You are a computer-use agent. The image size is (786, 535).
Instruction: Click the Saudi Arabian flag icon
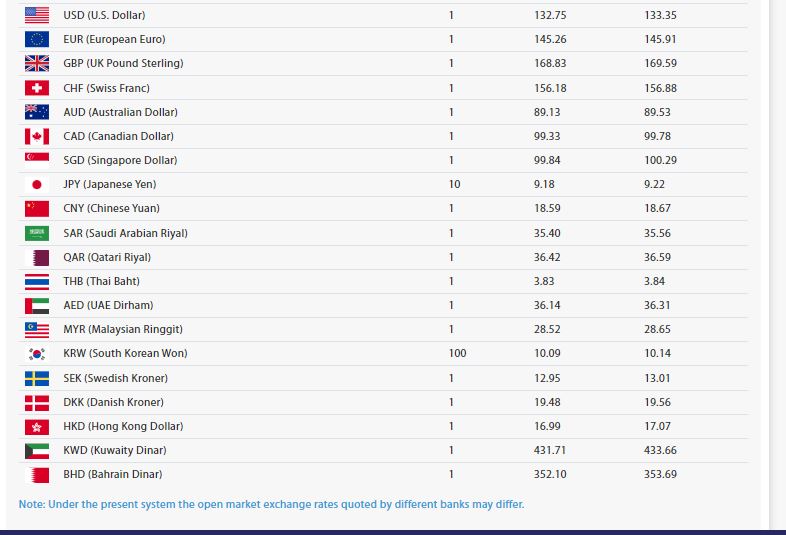click(x=37, y=233)
